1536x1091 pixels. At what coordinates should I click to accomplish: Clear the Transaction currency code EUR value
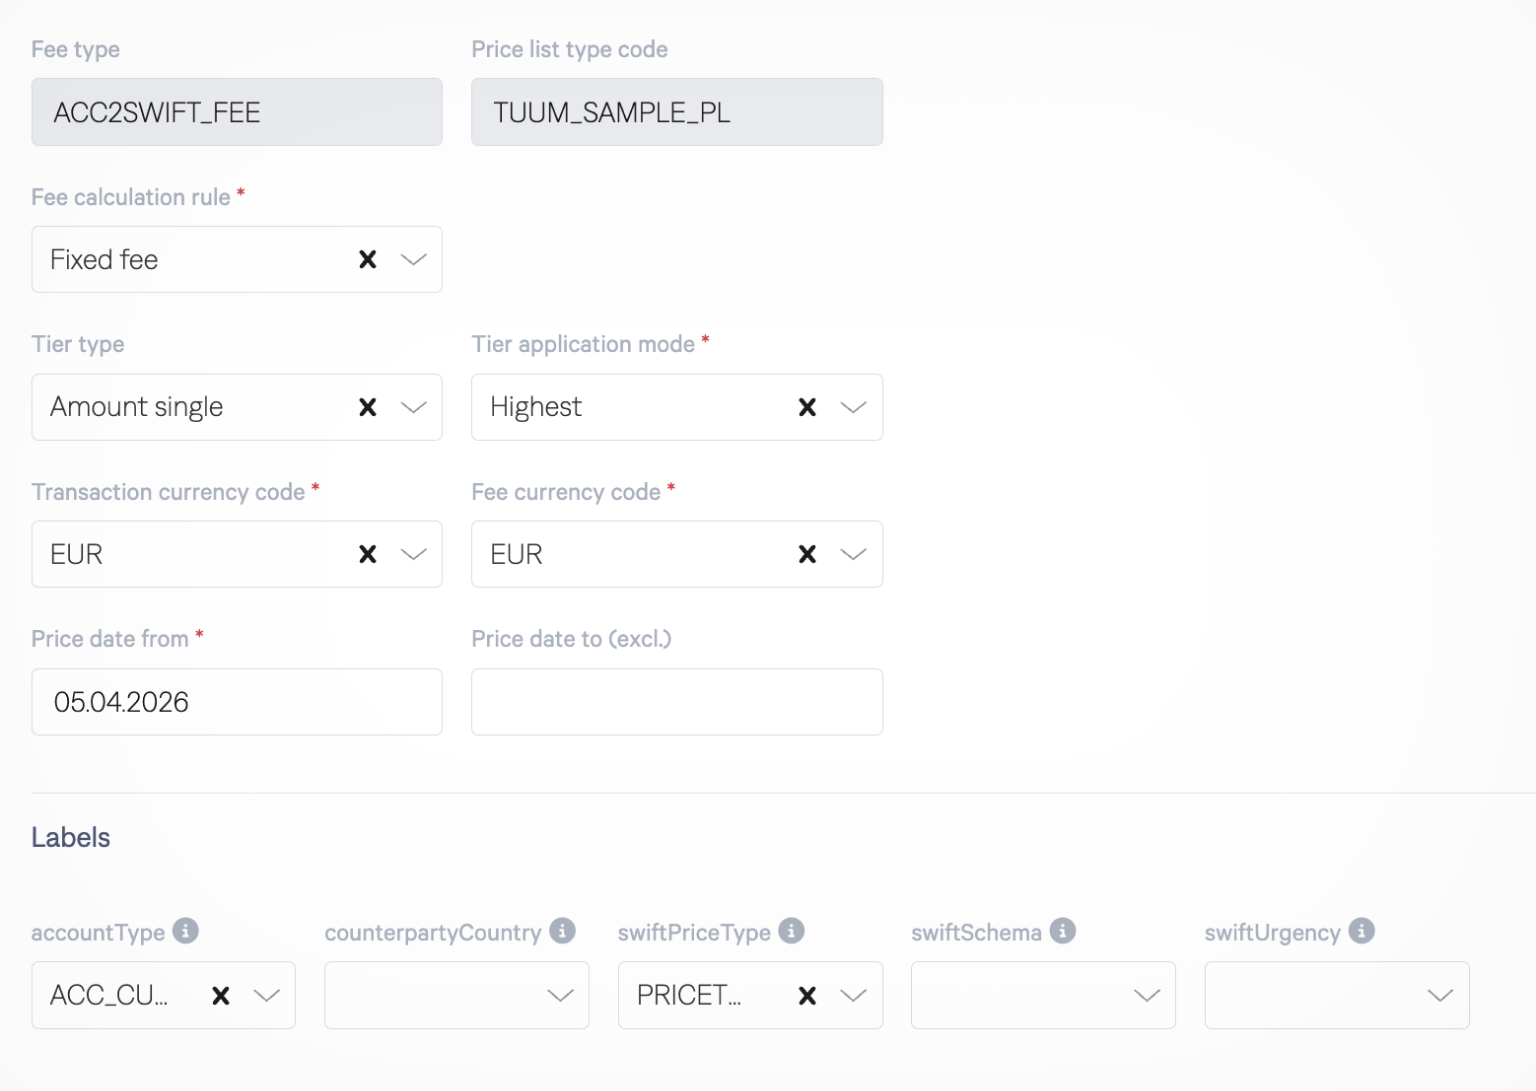pyautogui.click(x=367, y=554)
